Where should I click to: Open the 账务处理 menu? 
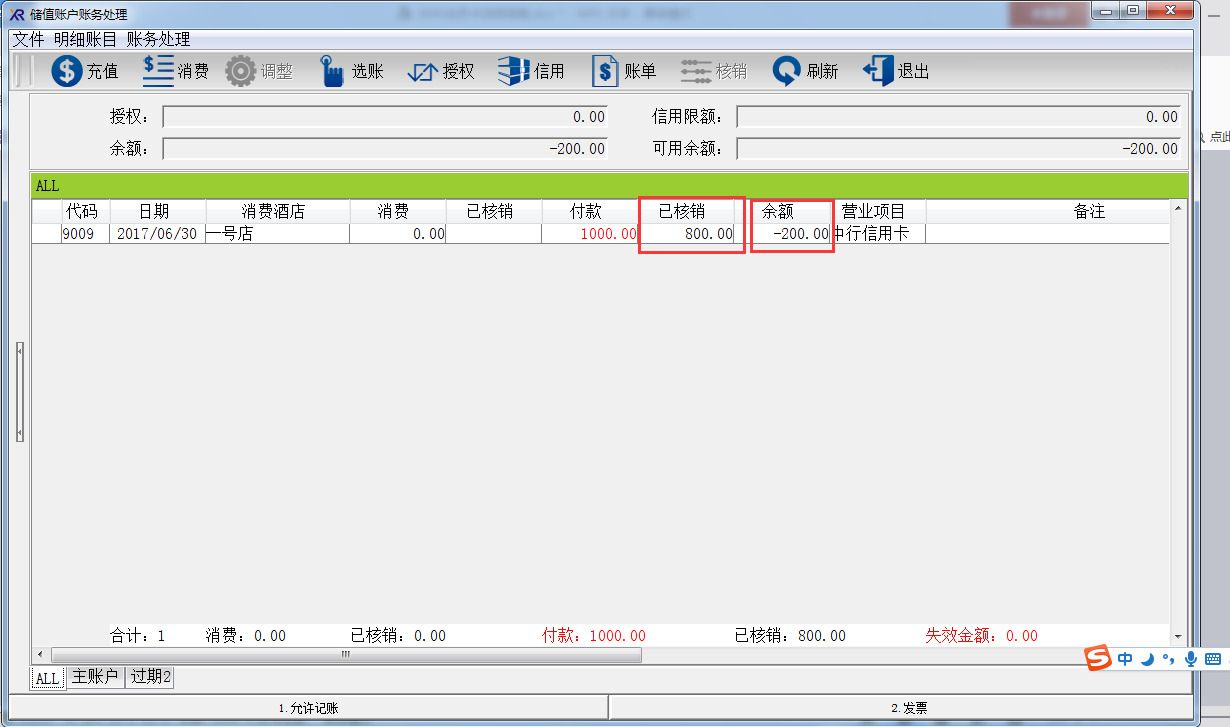pyautogui.click(x=158, y=39)
